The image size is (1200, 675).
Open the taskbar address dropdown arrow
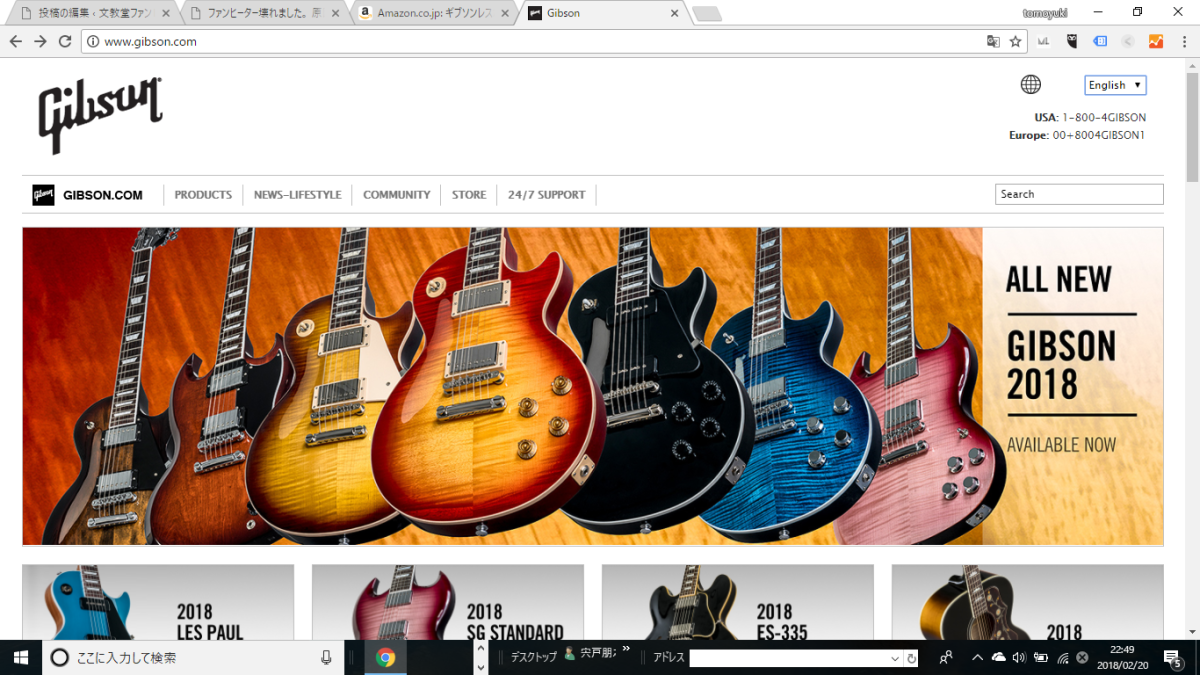point(894,659)
